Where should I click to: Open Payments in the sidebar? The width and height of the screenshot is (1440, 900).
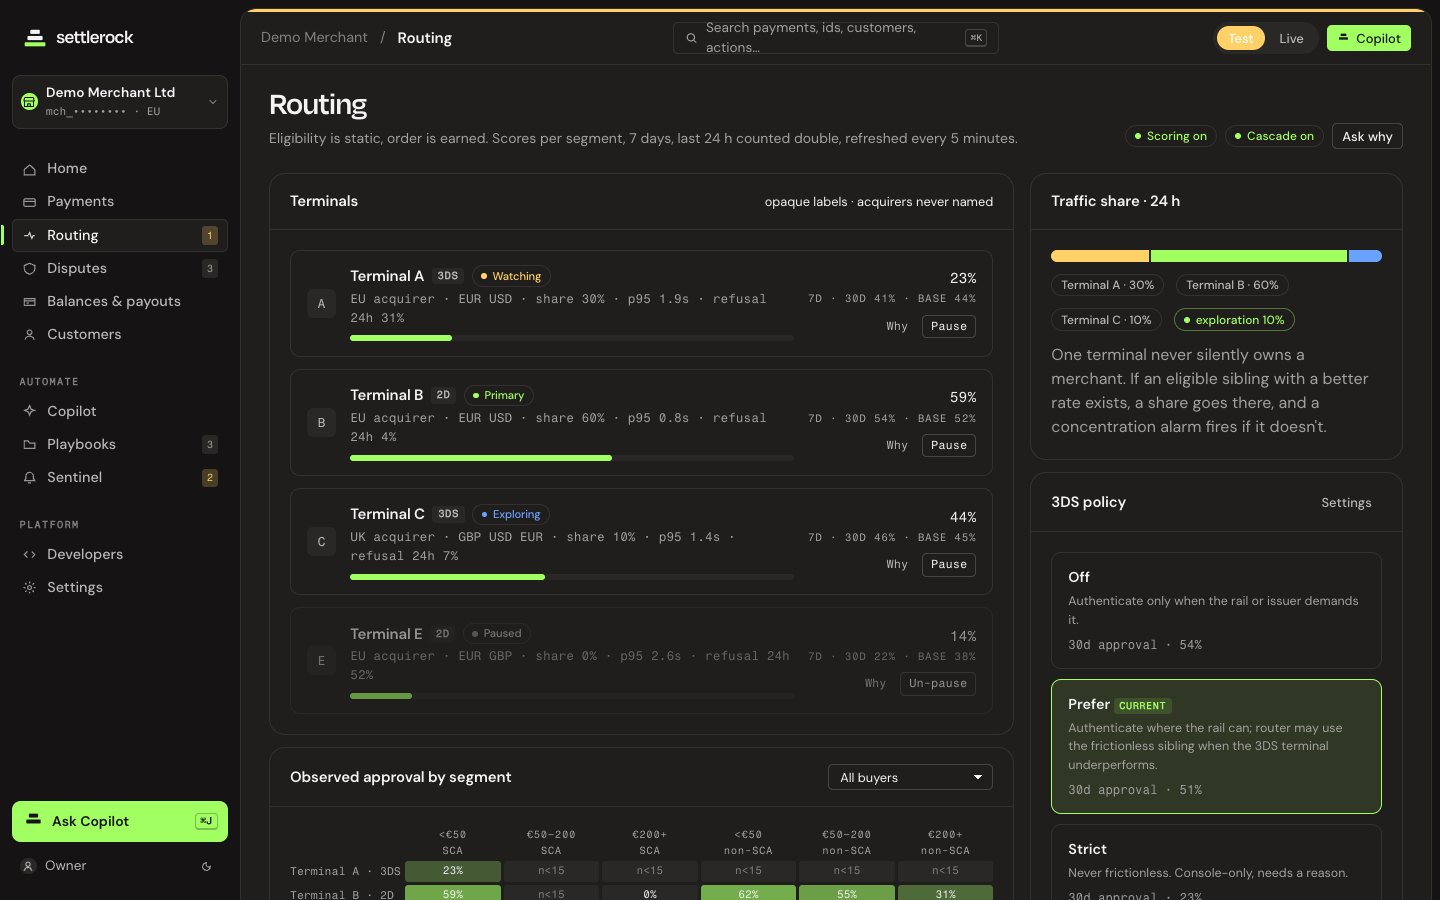(x=120, y=201)
